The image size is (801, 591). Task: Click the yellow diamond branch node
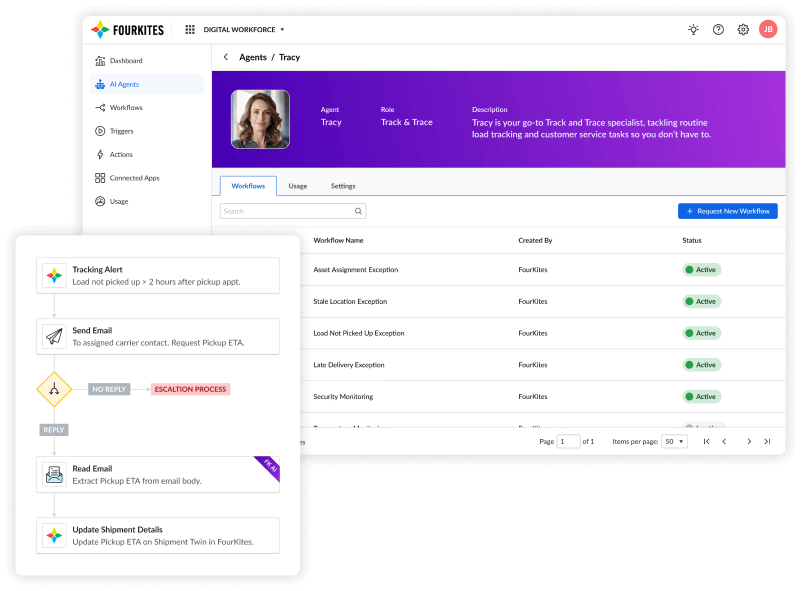point(54,390)
